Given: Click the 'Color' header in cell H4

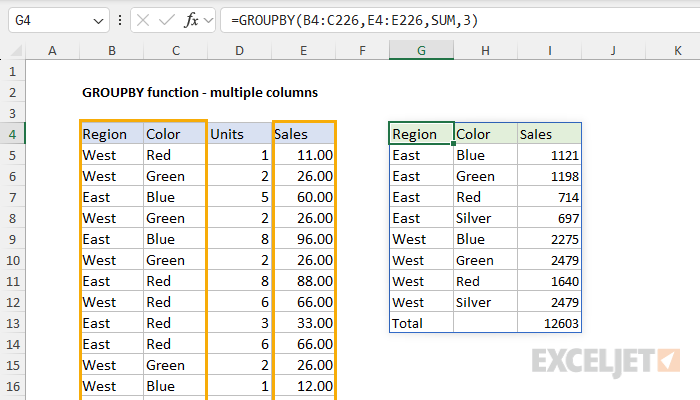Looking at the screenshot, I should 485,134.
